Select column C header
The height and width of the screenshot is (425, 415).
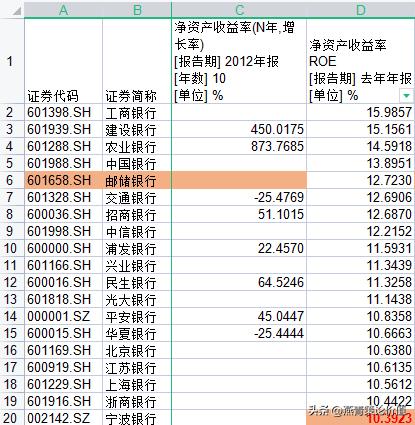[x=239, y=10]
